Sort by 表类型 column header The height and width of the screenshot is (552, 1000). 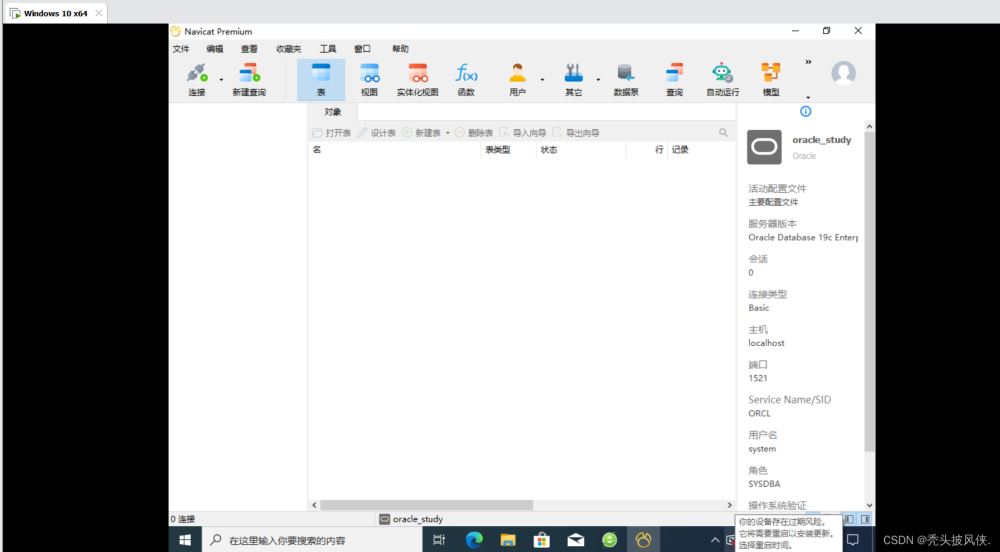tap(508, 150)
